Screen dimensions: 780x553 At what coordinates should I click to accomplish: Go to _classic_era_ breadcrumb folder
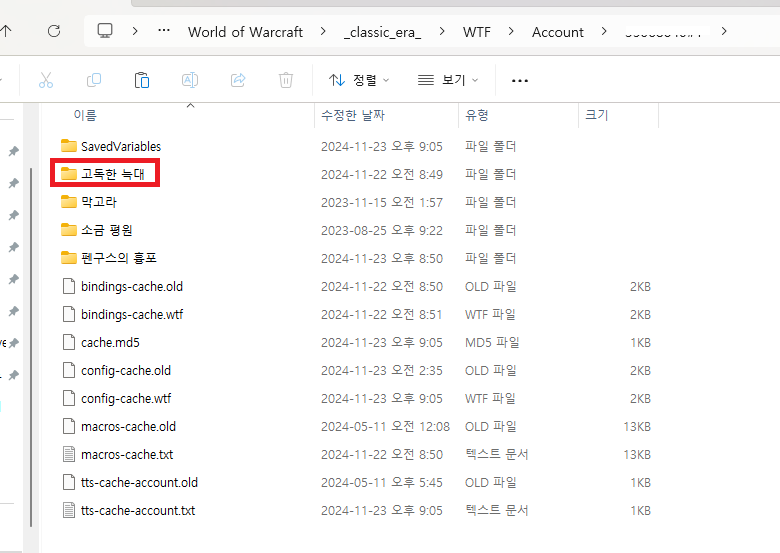pyautogui.click(x=382, y=32)
